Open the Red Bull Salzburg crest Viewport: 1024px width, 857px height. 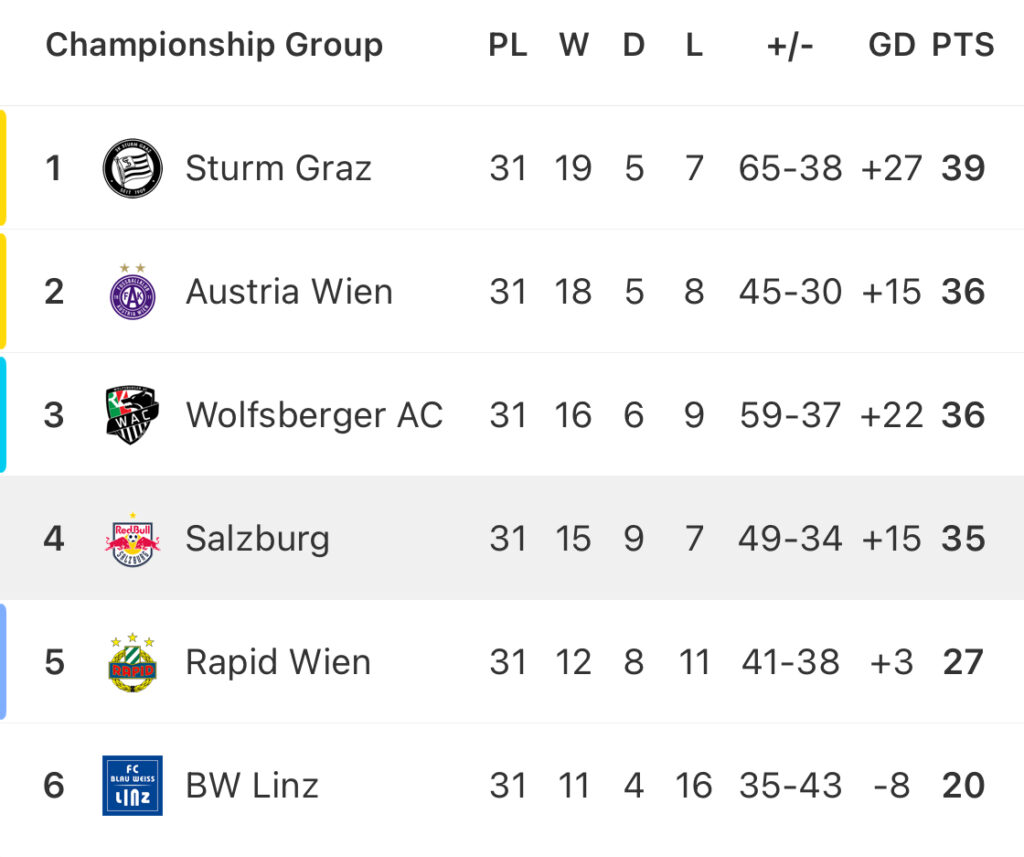pos(133,539)
